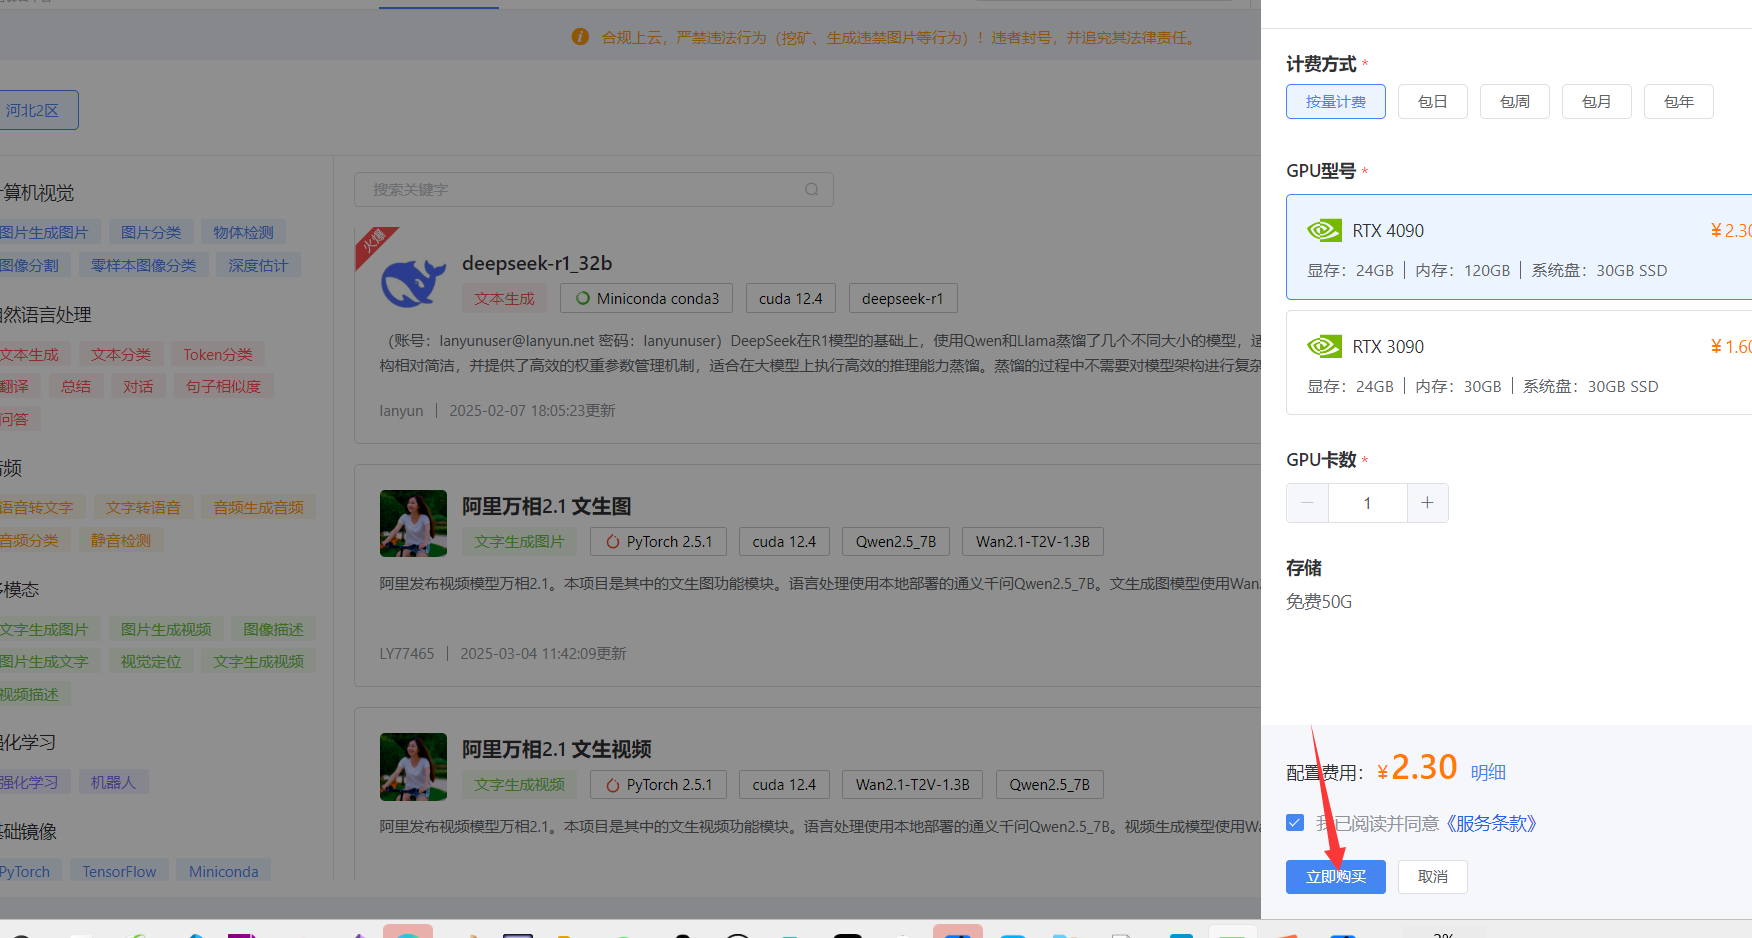Filter by 句子相似度 category tag
This screenshot has height=938, width=1752.
coord(223,386)
